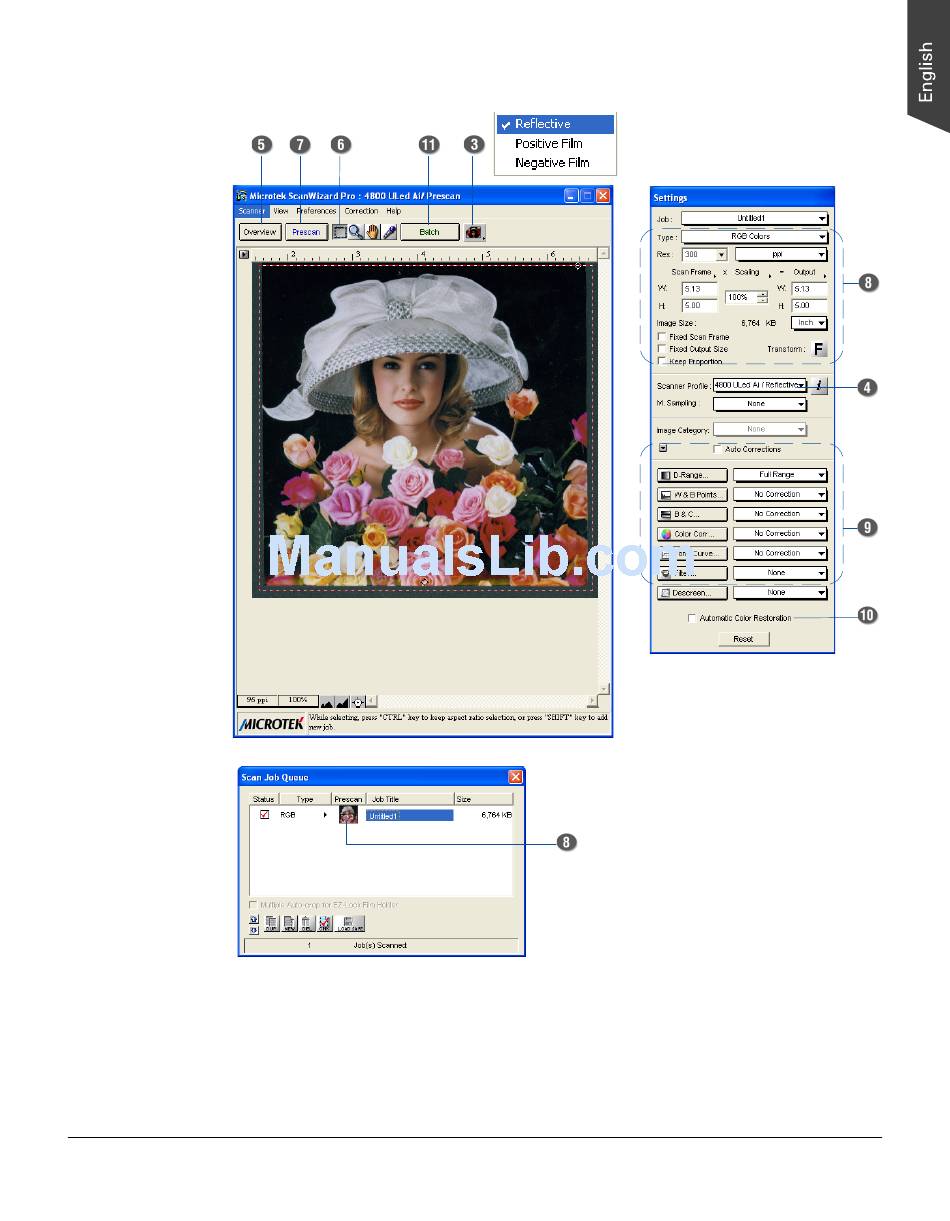Click the Overview button
950x1221 pixels.
coord(260,232)
